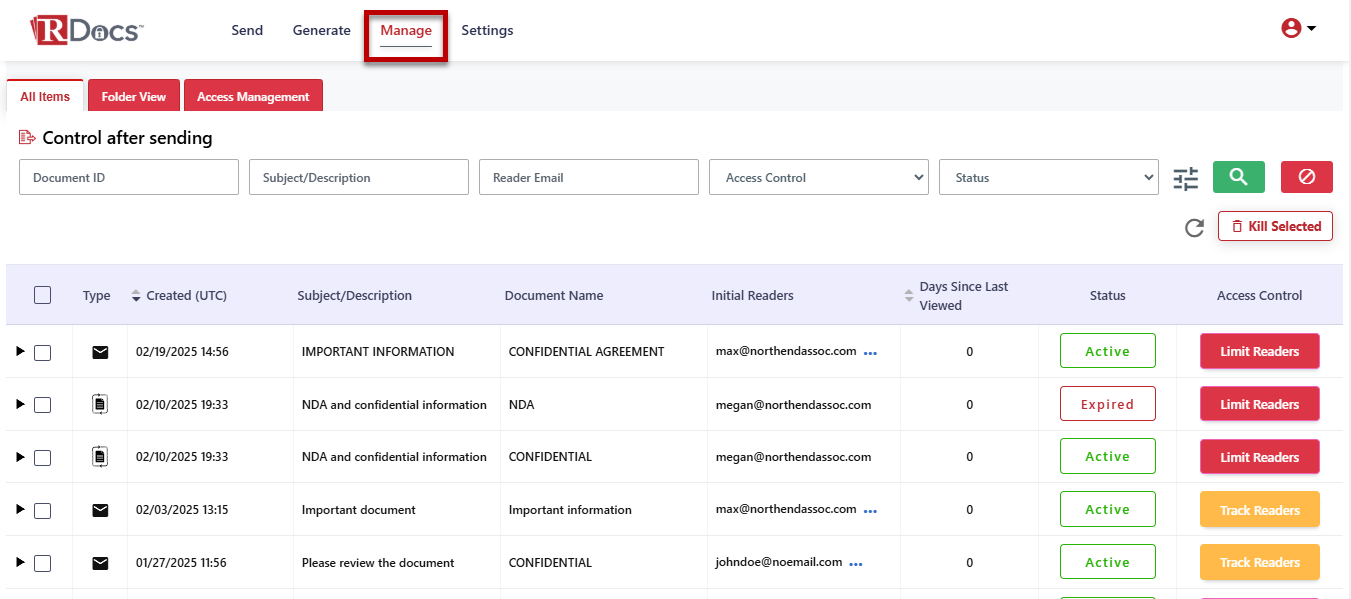
Task: Click the red clear filters button
Action: tap(1307, 177)
